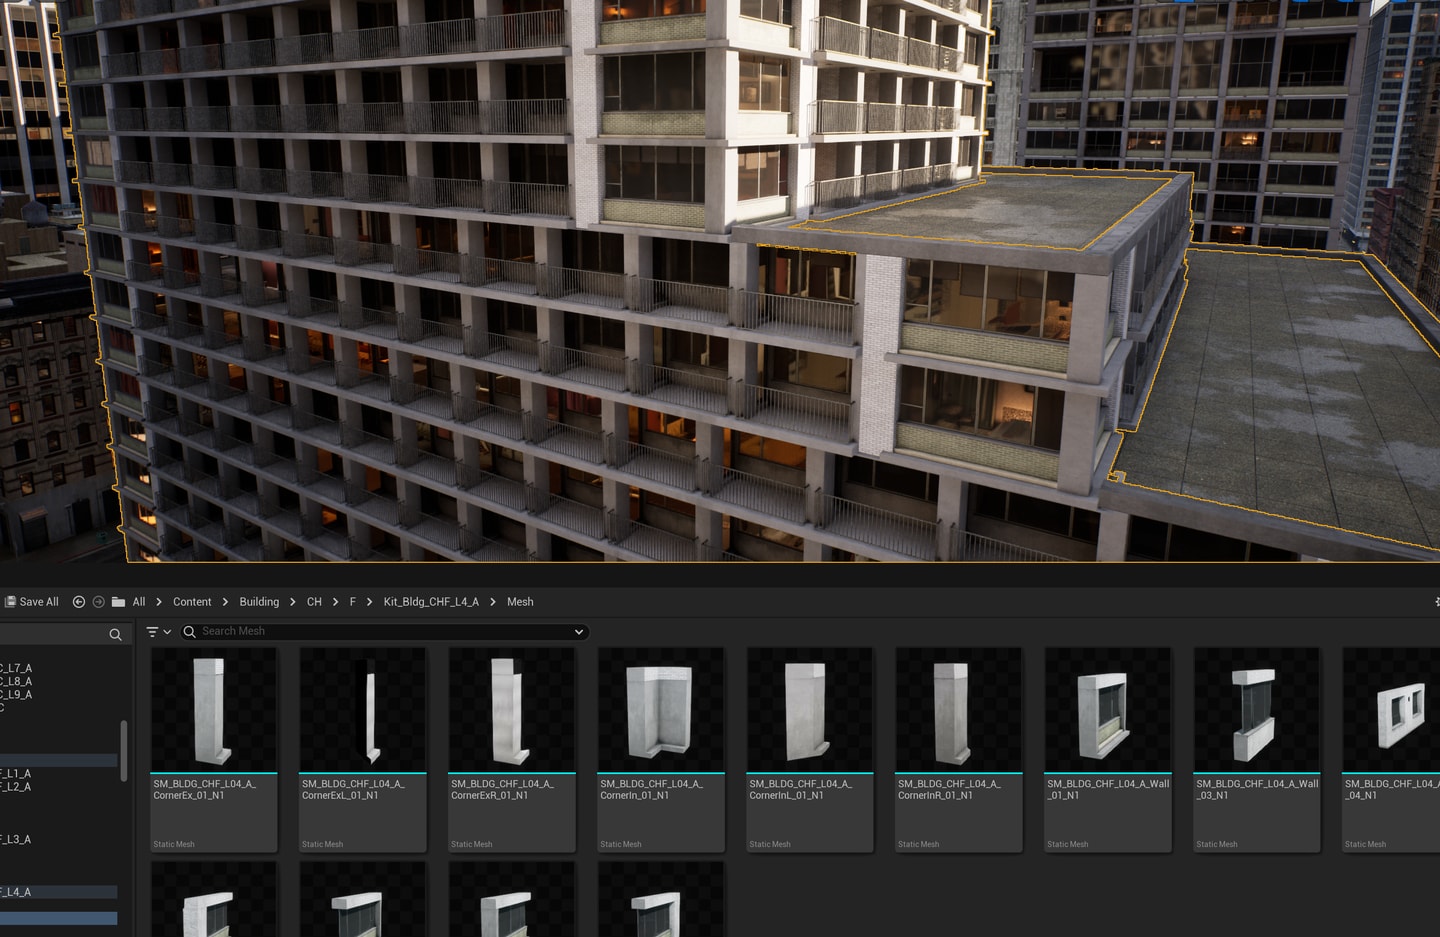Click the Save All button

point(32,602)
